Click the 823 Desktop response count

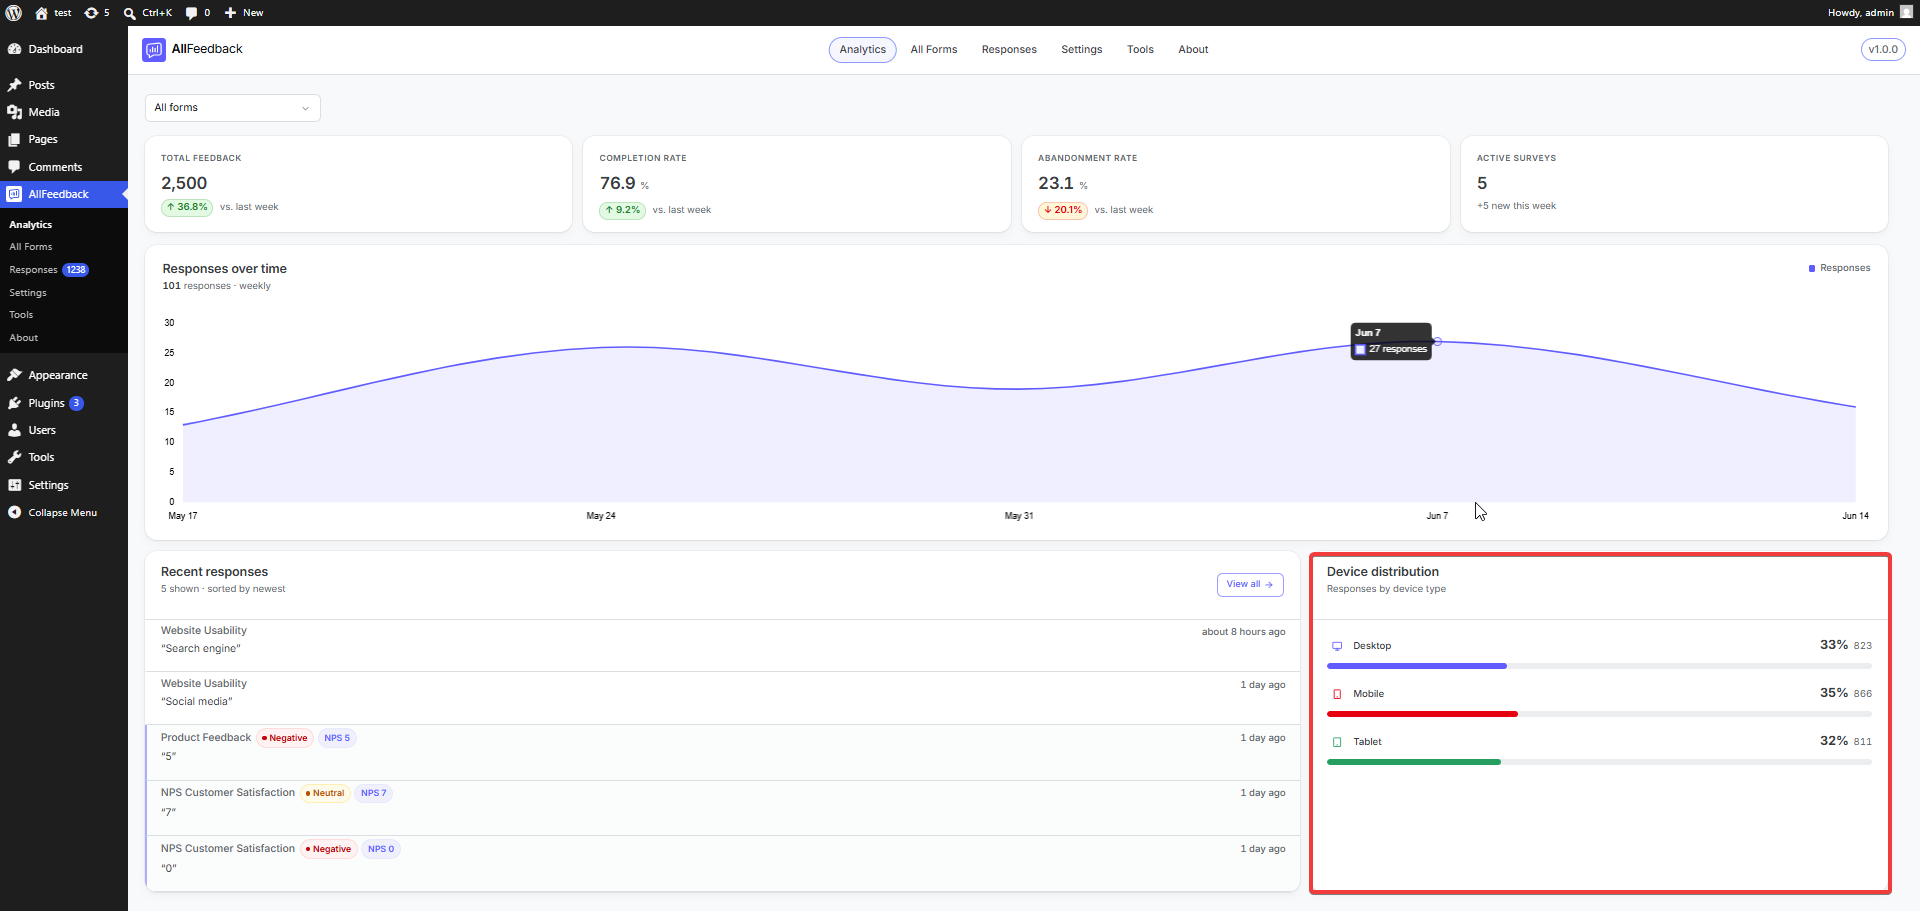tap(1862, 646)
